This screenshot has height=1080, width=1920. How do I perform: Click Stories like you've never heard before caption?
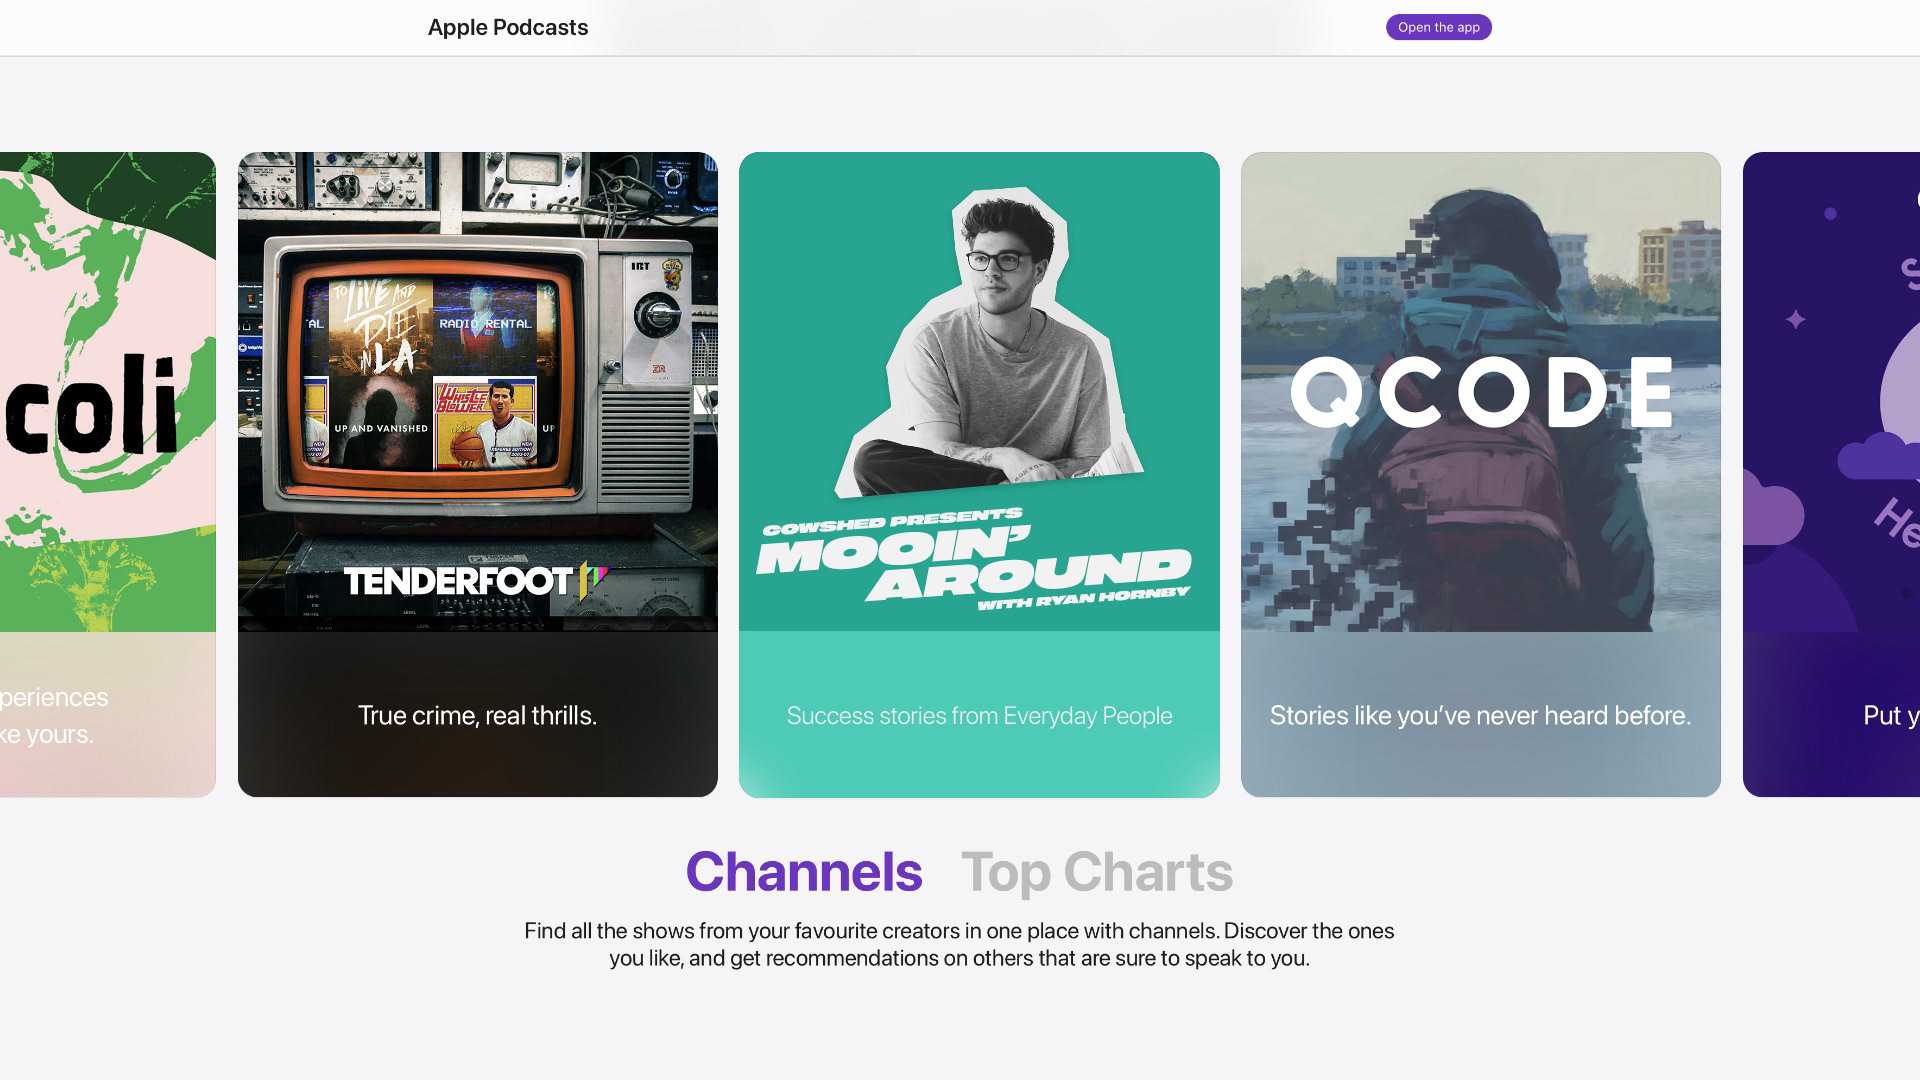(1480, 715)
